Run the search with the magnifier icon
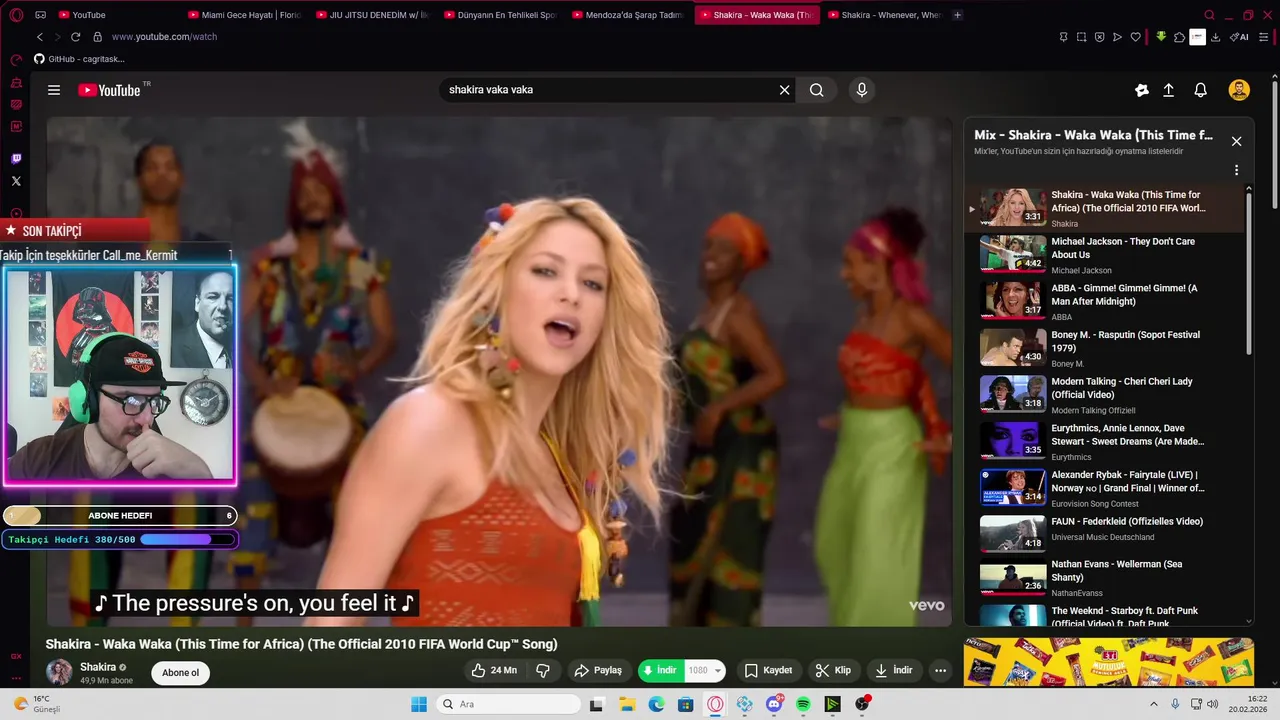The image size is (1280, 720). [x=817, y=90]
